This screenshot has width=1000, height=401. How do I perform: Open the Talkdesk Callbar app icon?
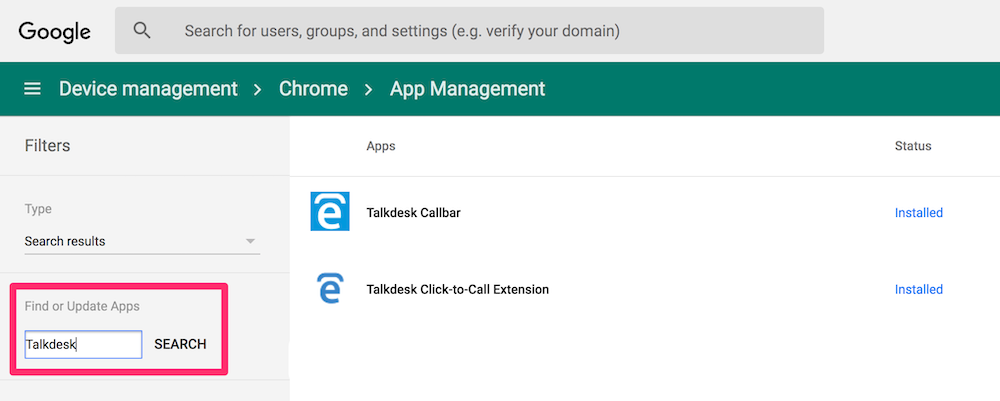coord(330,211)
